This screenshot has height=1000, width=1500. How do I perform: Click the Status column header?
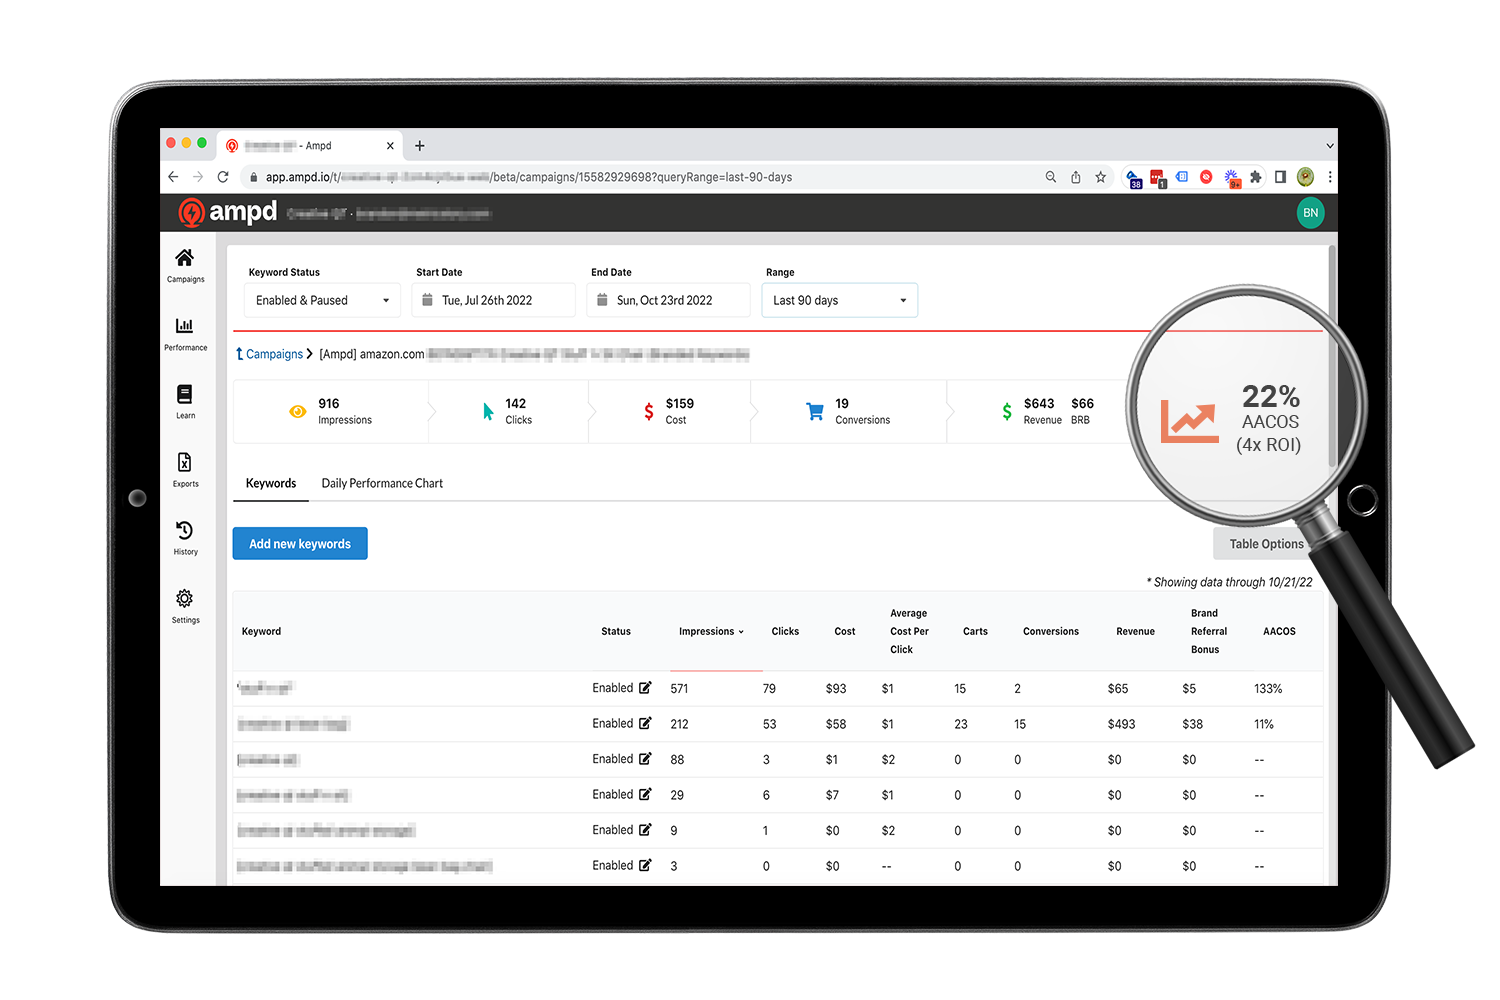pos(616,632)
